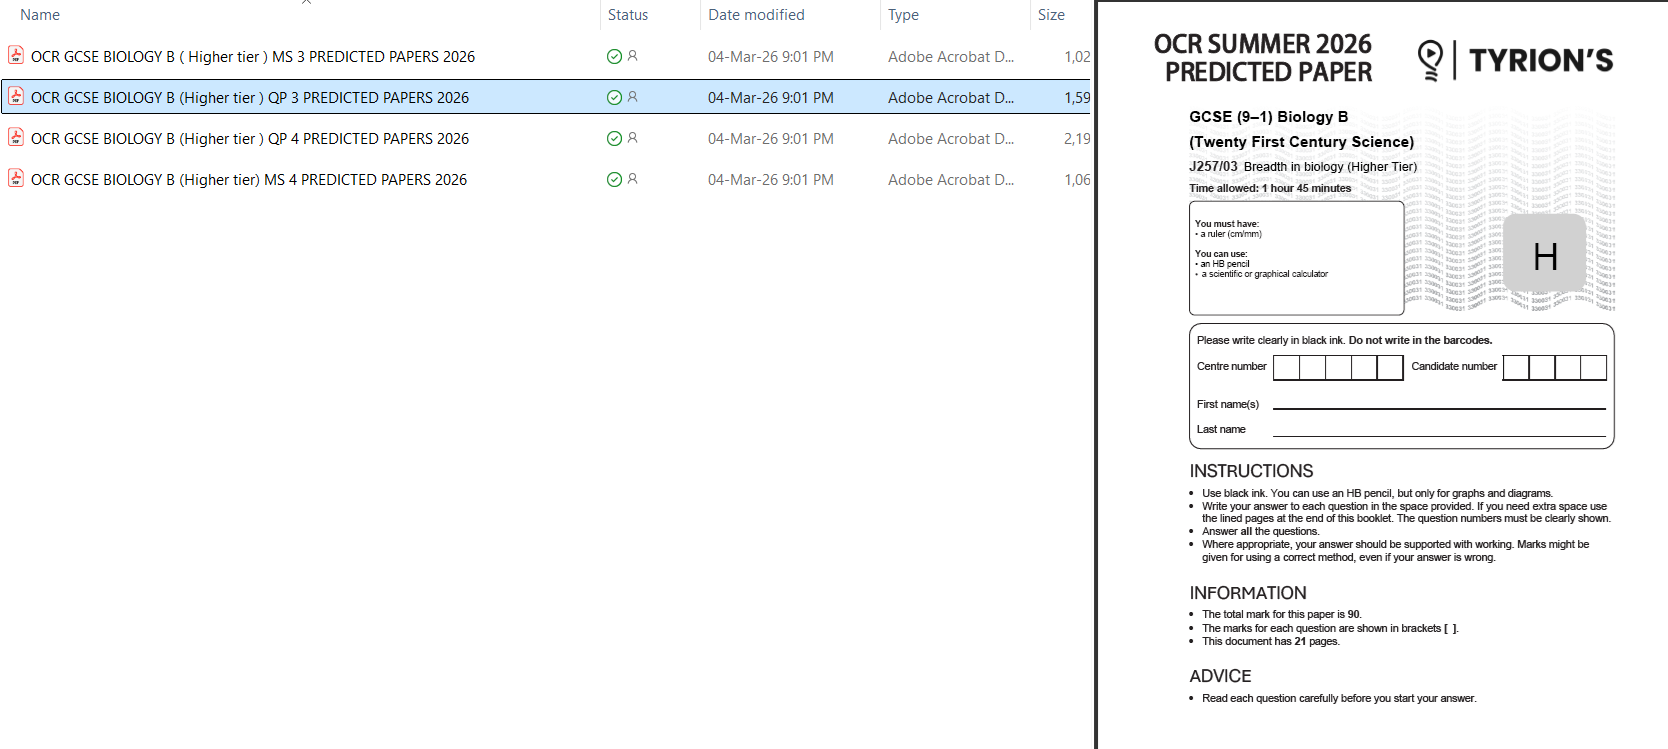Click the shared person icon in the QP 3 row
This screenshot has height=749, width=1668.
632,97
